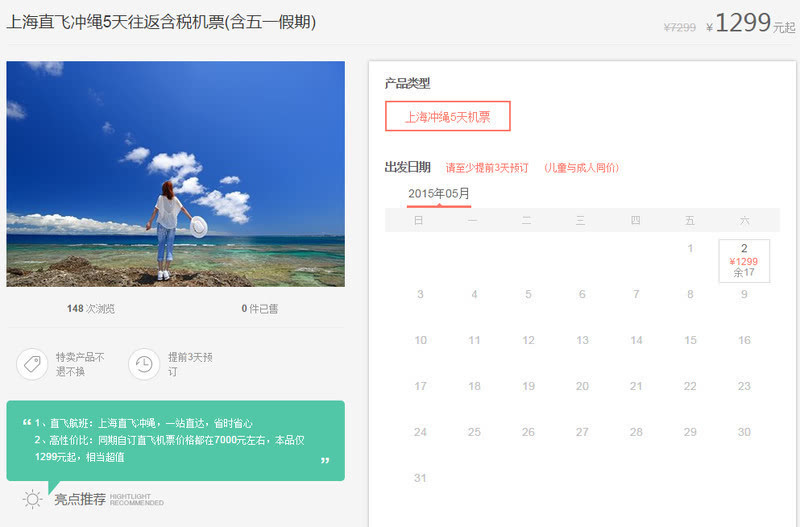The image size is (800, 527).
Task: Select May 2 with ¥1299 price
Action: 744,260
